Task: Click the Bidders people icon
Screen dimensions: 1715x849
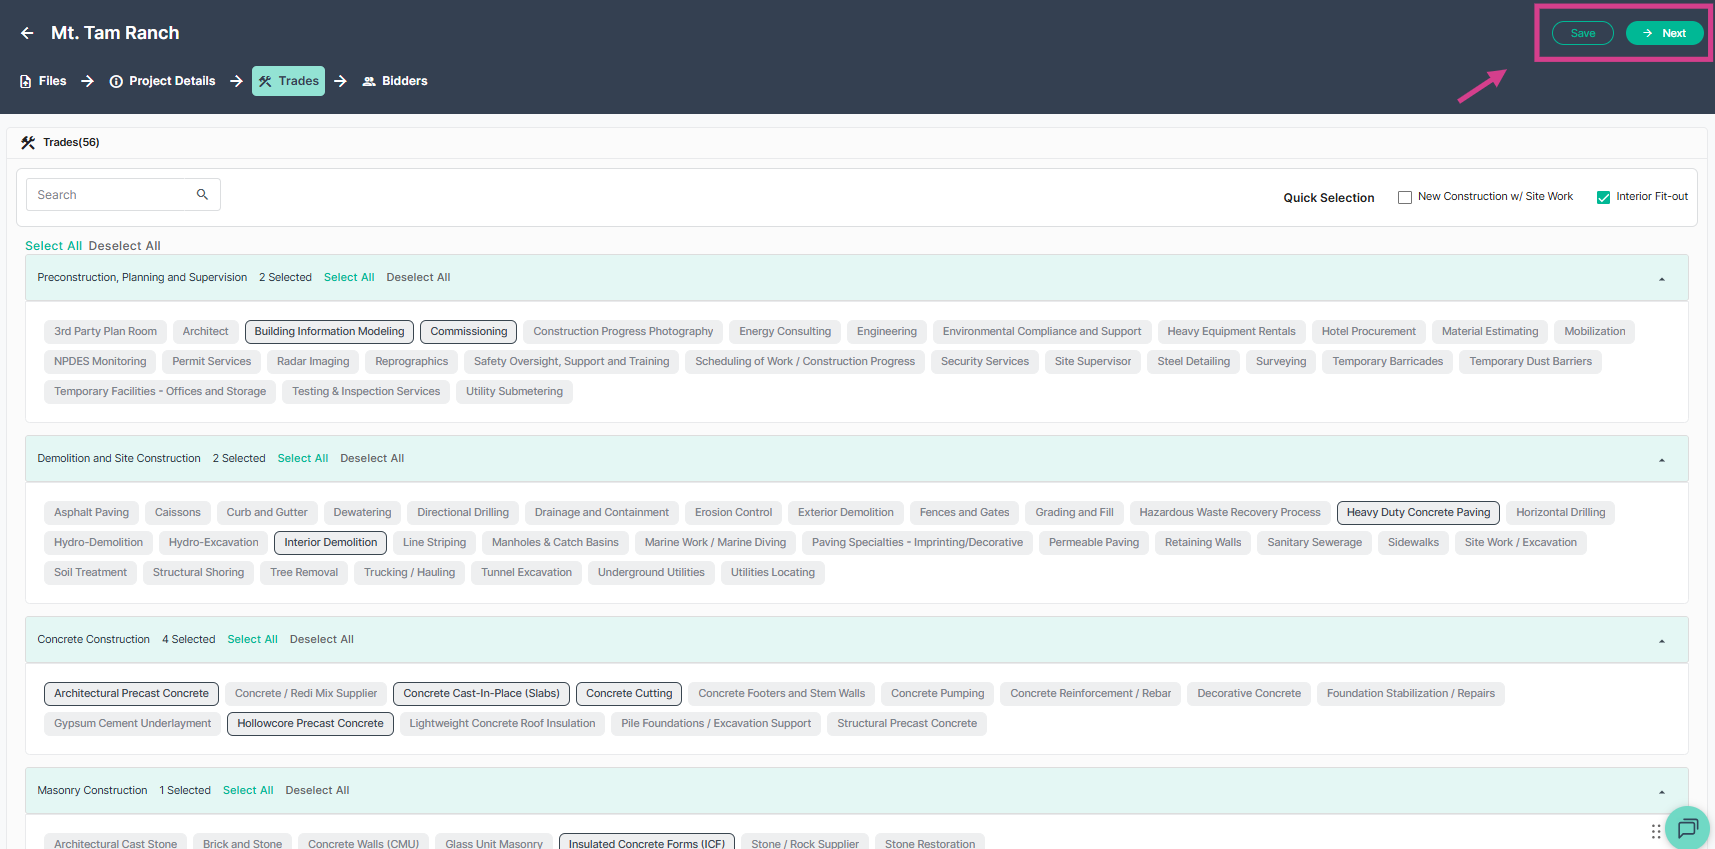Action: point(369,81)
